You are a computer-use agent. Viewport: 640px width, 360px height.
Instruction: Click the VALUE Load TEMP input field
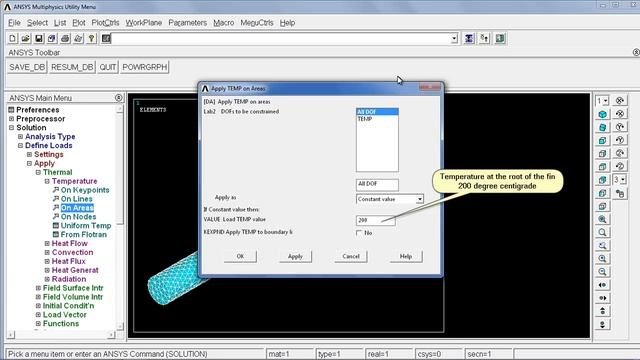click(376, 220)
